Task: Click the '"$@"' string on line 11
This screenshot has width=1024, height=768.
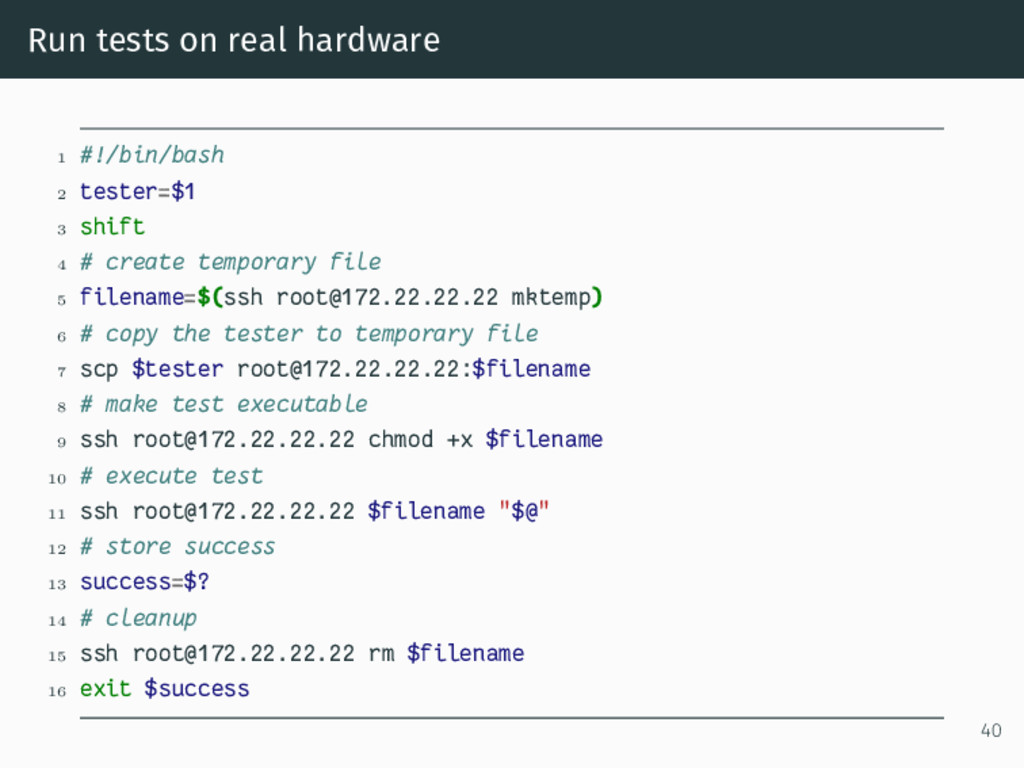Action: pyautogui.click(x=524, y=511)
